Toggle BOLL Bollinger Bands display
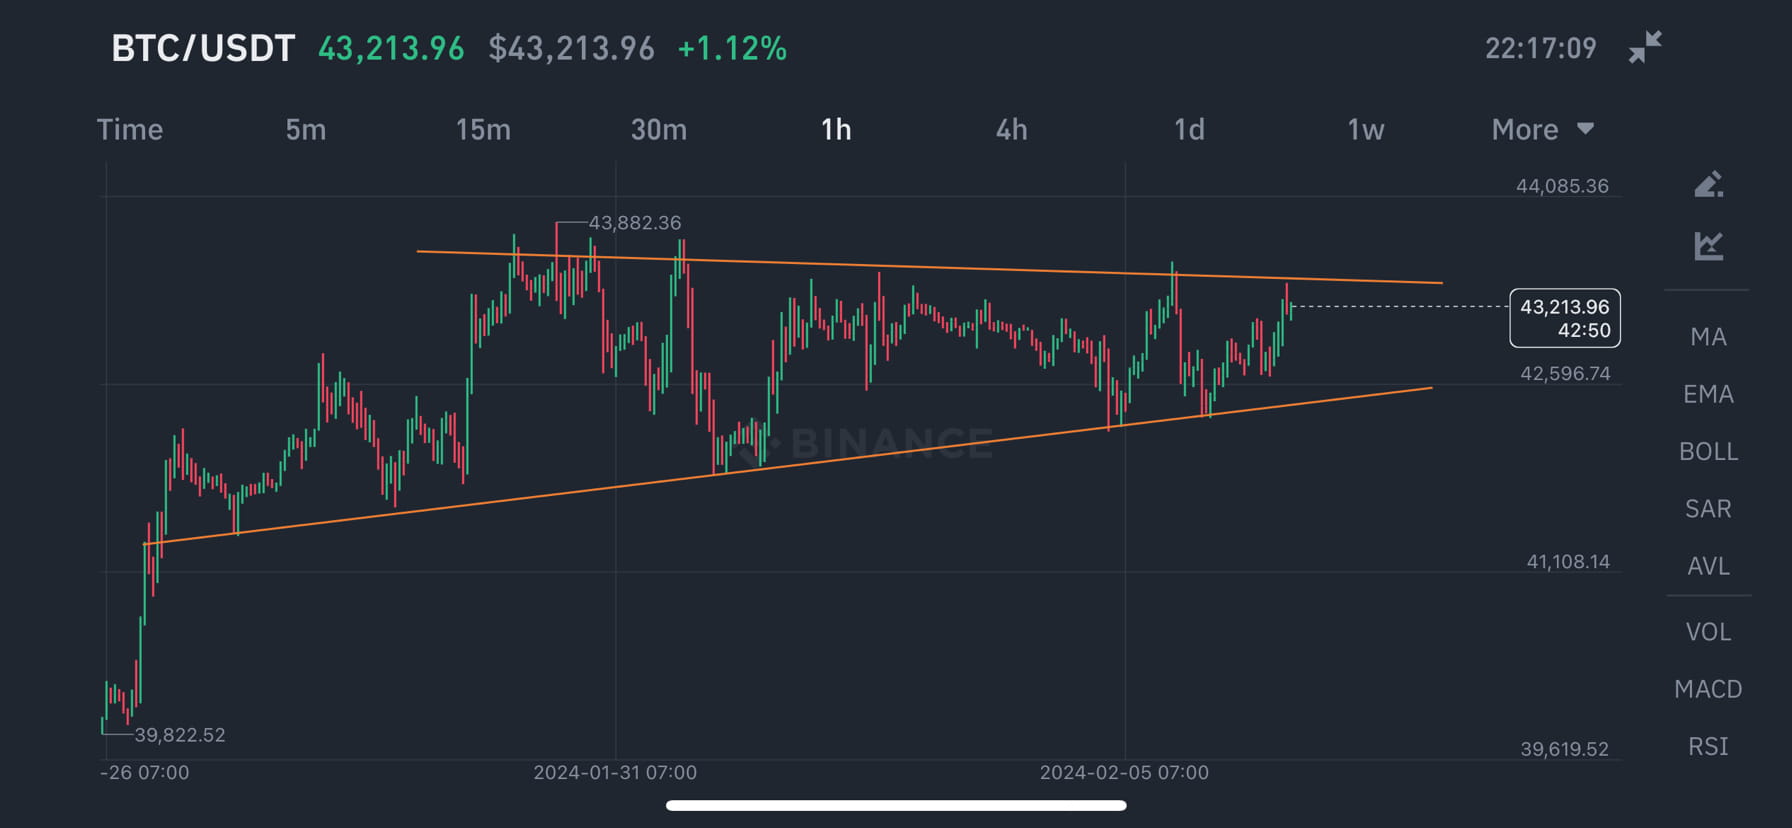Screen dimensions: 1792x828 (1708, 452)
